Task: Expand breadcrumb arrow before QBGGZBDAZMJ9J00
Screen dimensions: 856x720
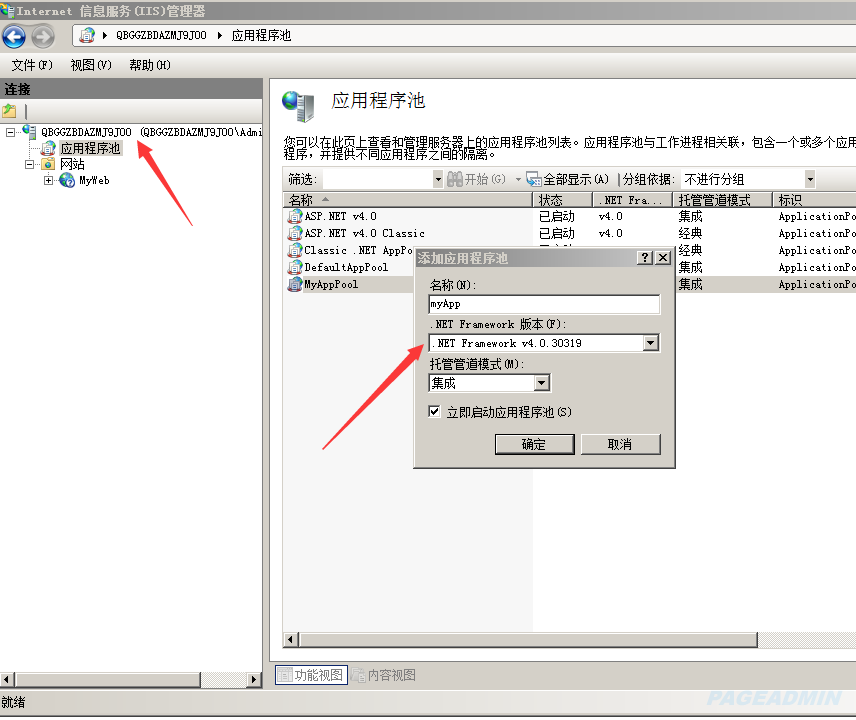Action: click(105, 35)
